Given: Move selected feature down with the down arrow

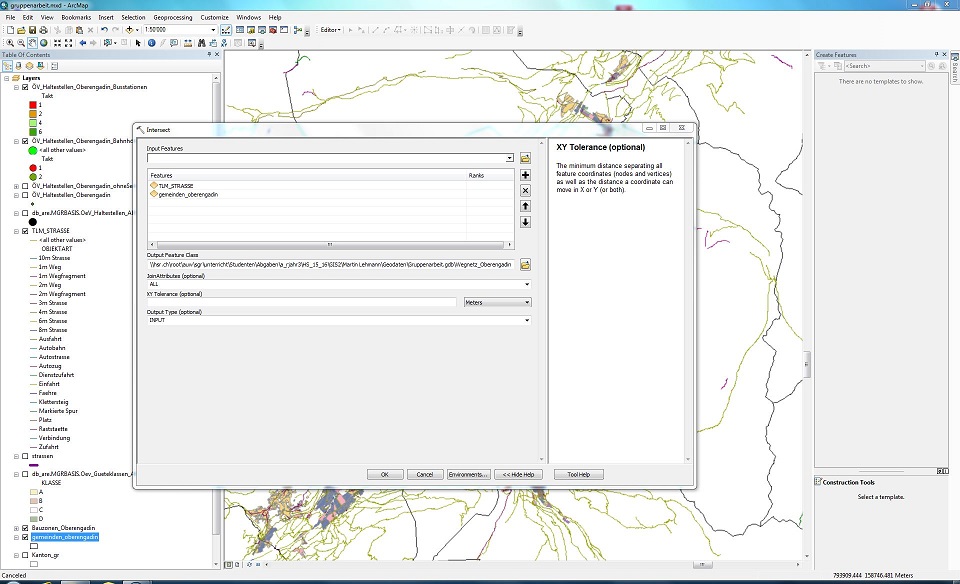Looking at the screenshot, I should pyautogui.click(x=525, y=222).
